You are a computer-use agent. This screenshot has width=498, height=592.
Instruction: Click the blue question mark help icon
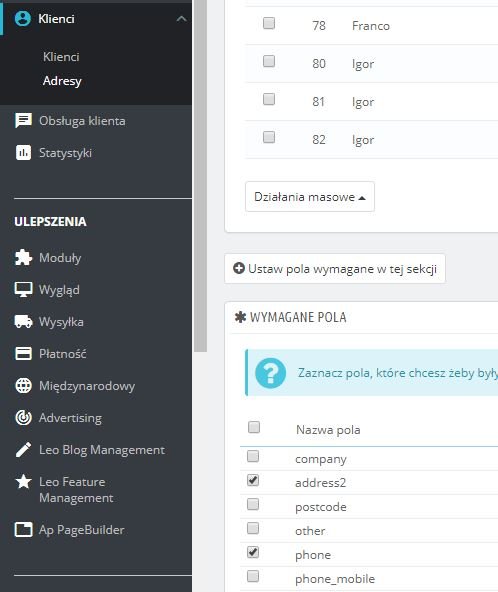tap(270, 373)
